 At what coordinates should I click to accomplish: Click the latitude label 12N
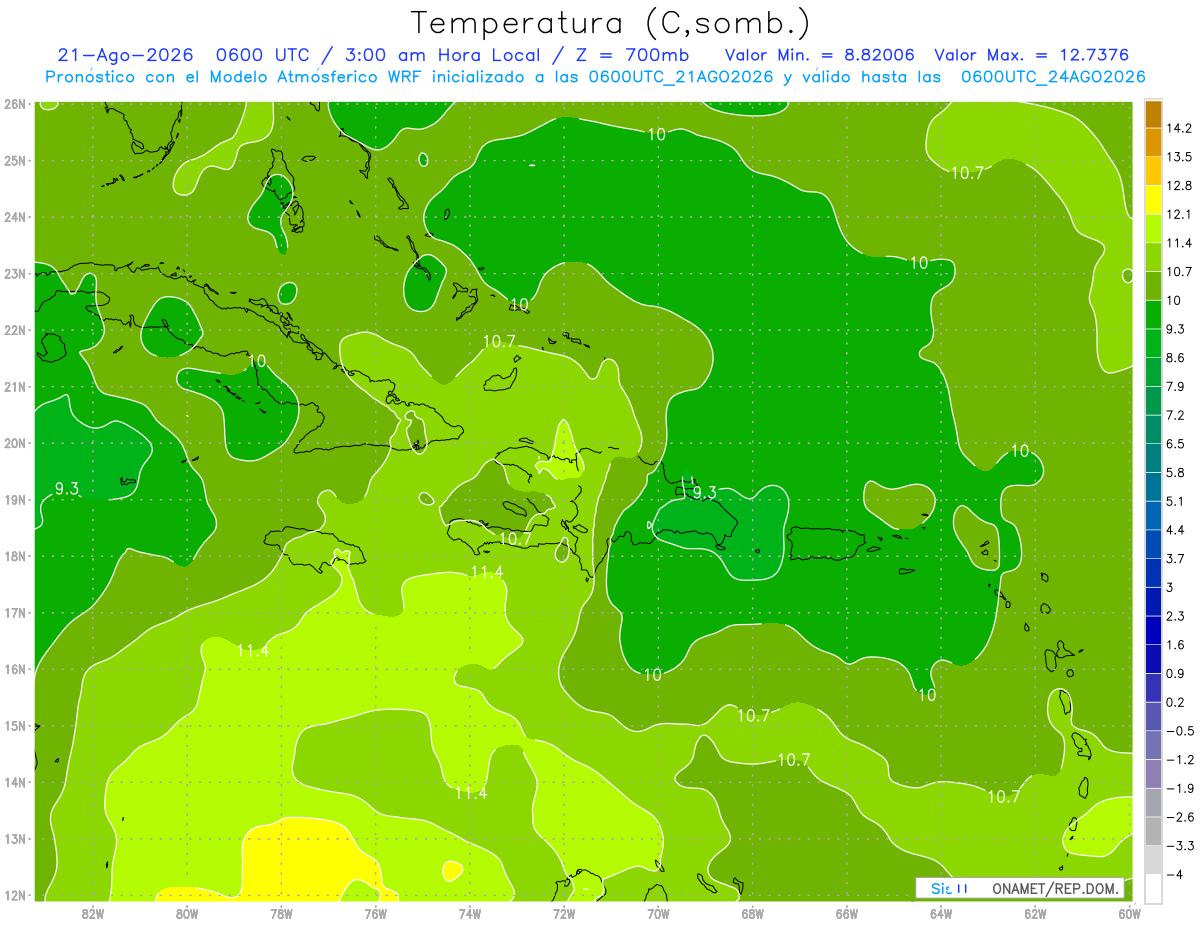pos(14,895)
